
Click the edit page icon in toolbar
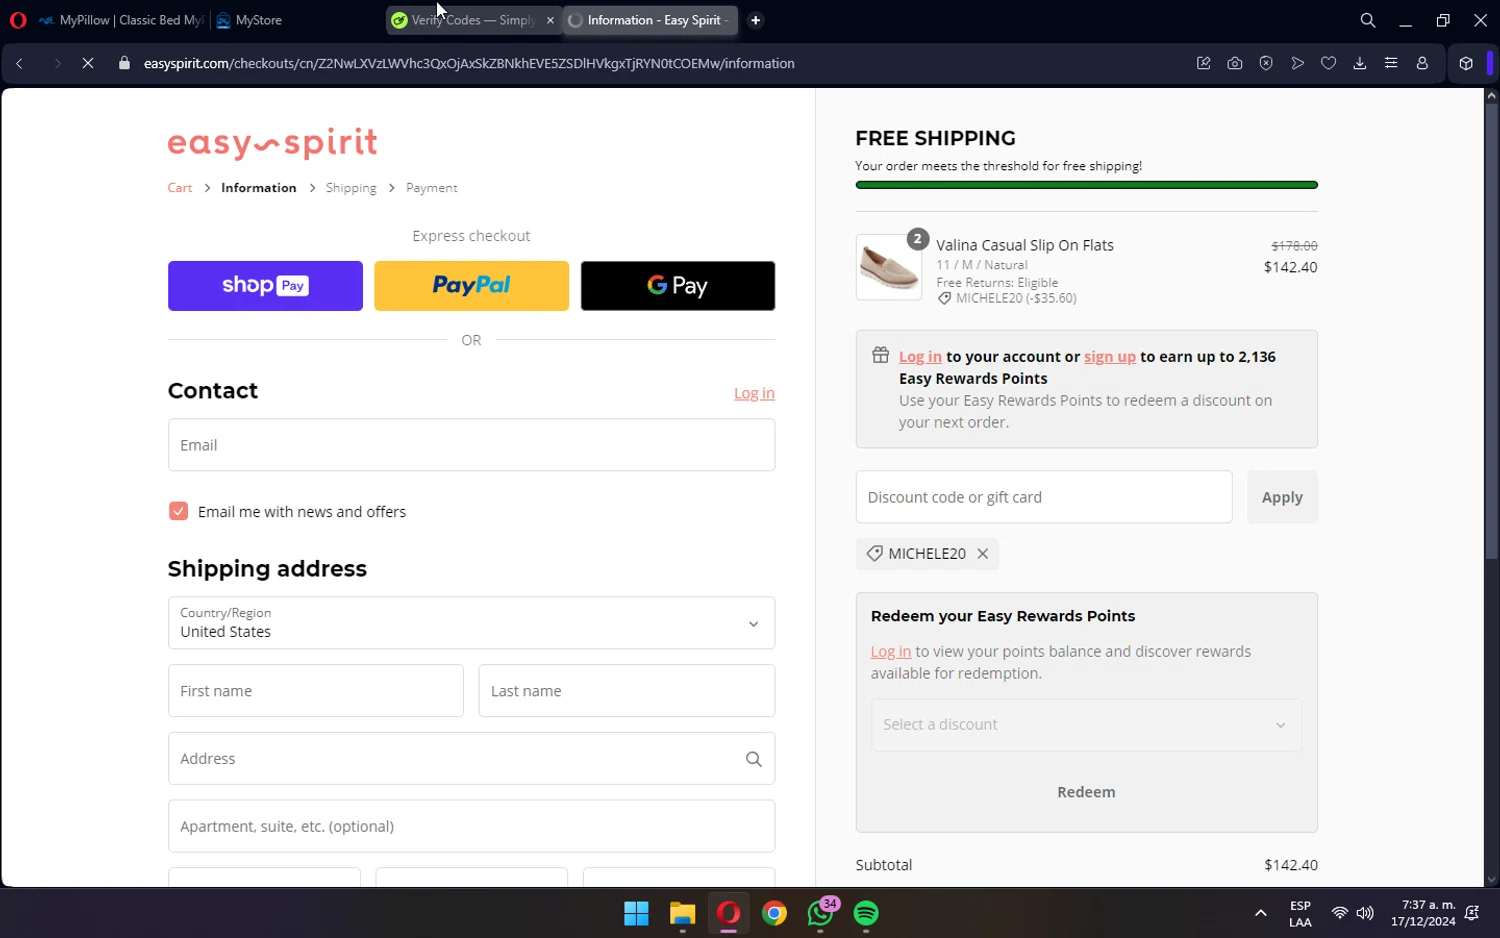[x=1203, y=63]
